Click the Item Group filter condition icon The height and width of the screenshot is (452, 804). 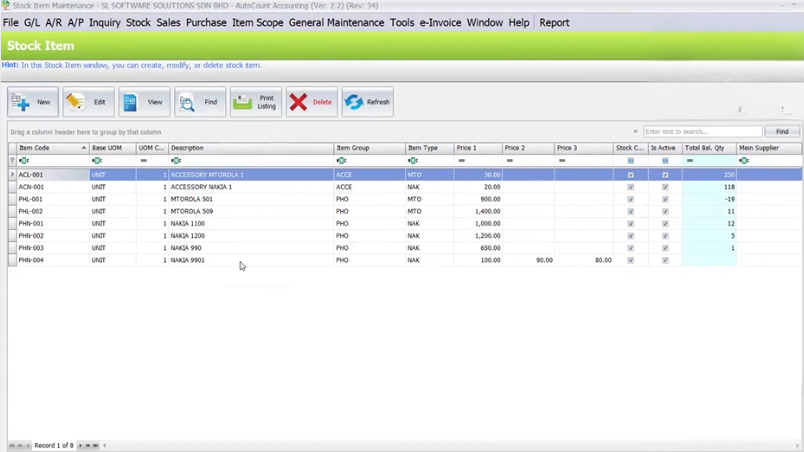341,160
